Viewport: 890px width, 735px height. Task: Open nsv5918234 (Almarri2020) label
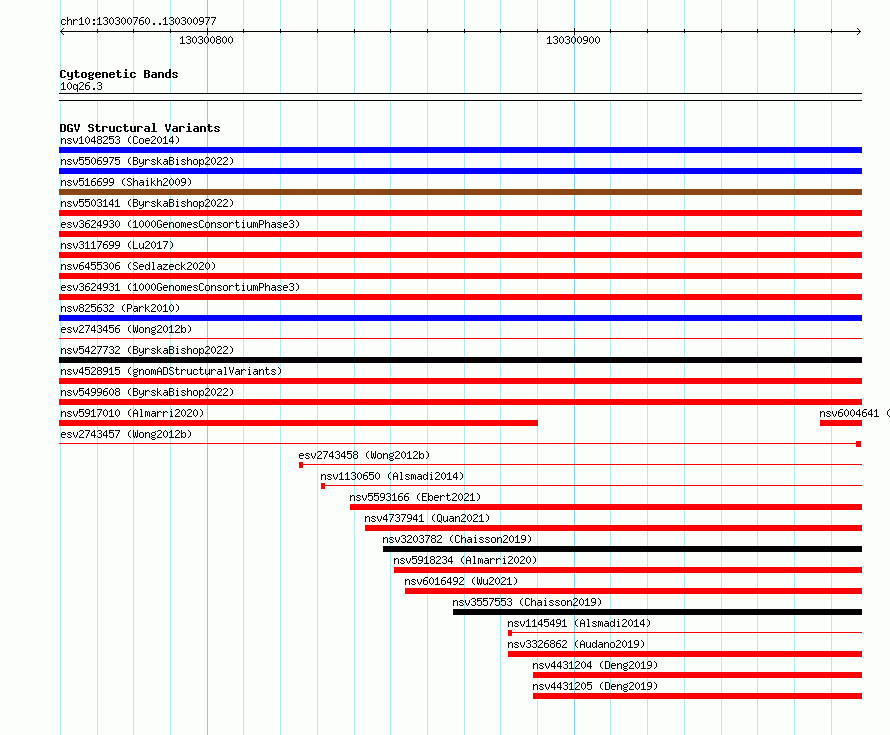click(465, 560)
